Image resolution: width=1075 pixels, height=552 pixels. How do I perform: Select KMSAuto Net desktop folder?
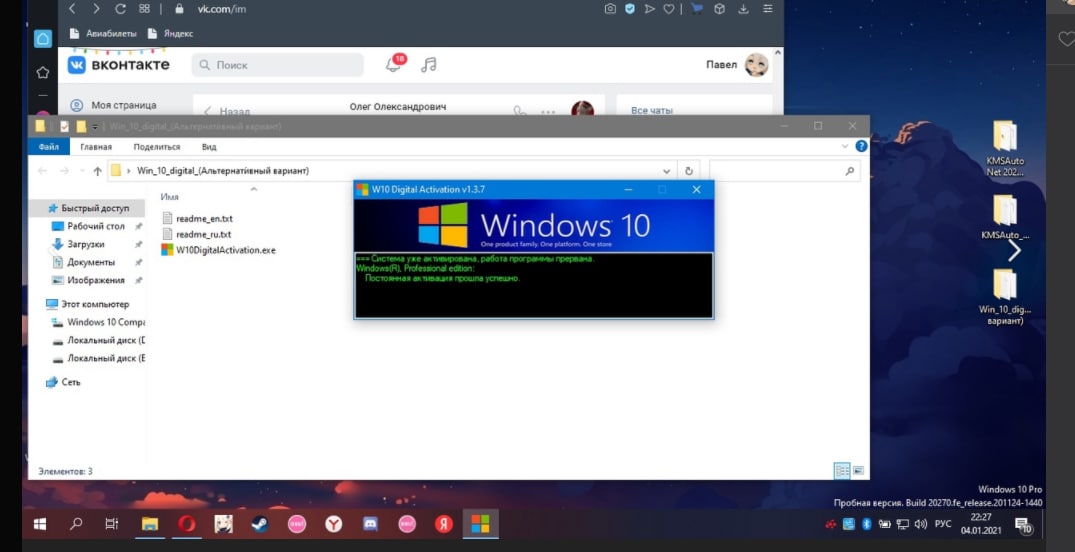click(1005, 149)
